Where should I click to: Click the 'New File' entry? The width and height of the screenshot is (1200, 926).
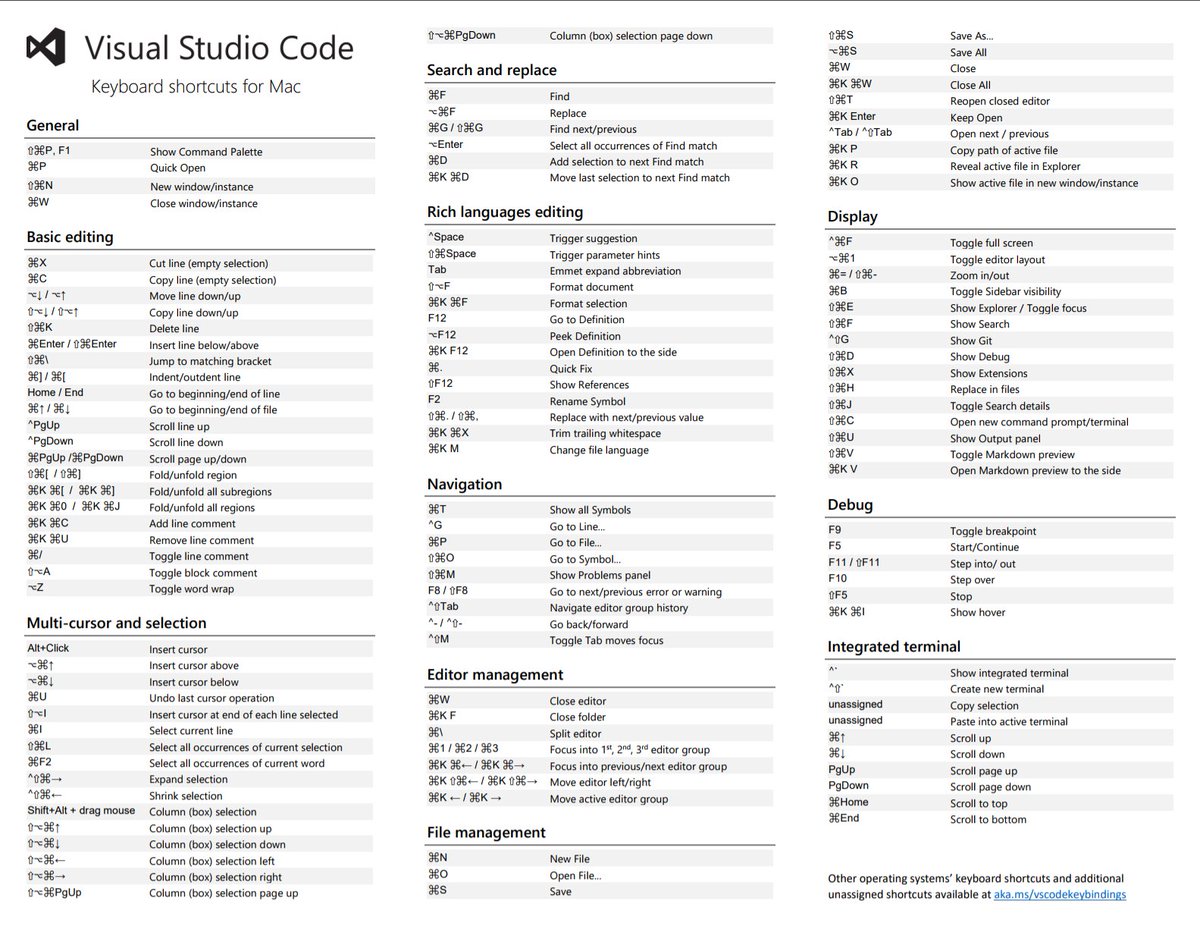[x=570, y=859]
